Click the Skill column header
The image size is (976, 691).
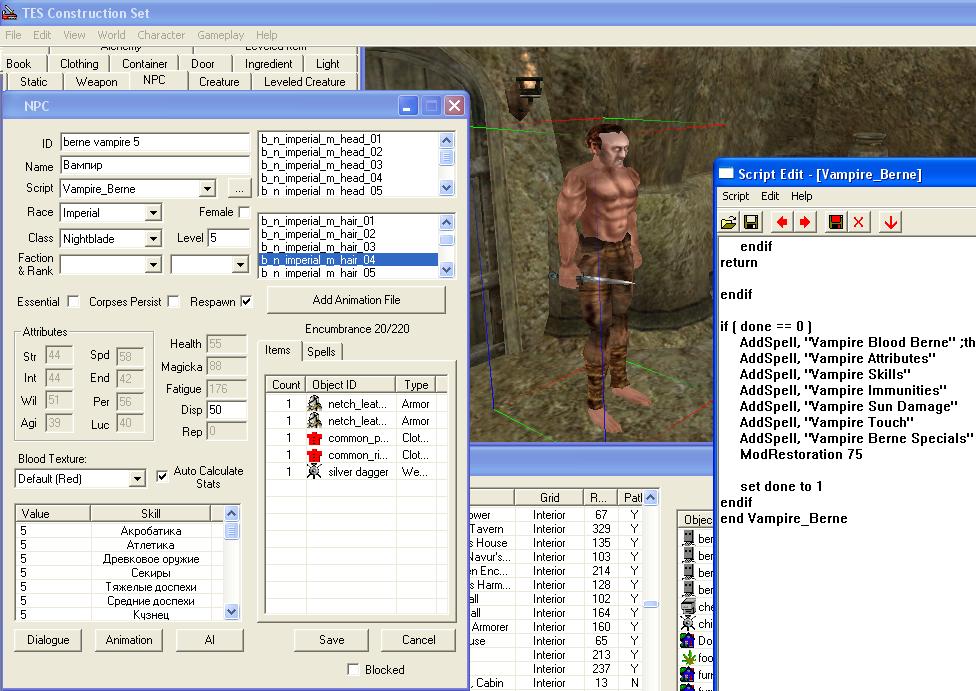[151, 514]
